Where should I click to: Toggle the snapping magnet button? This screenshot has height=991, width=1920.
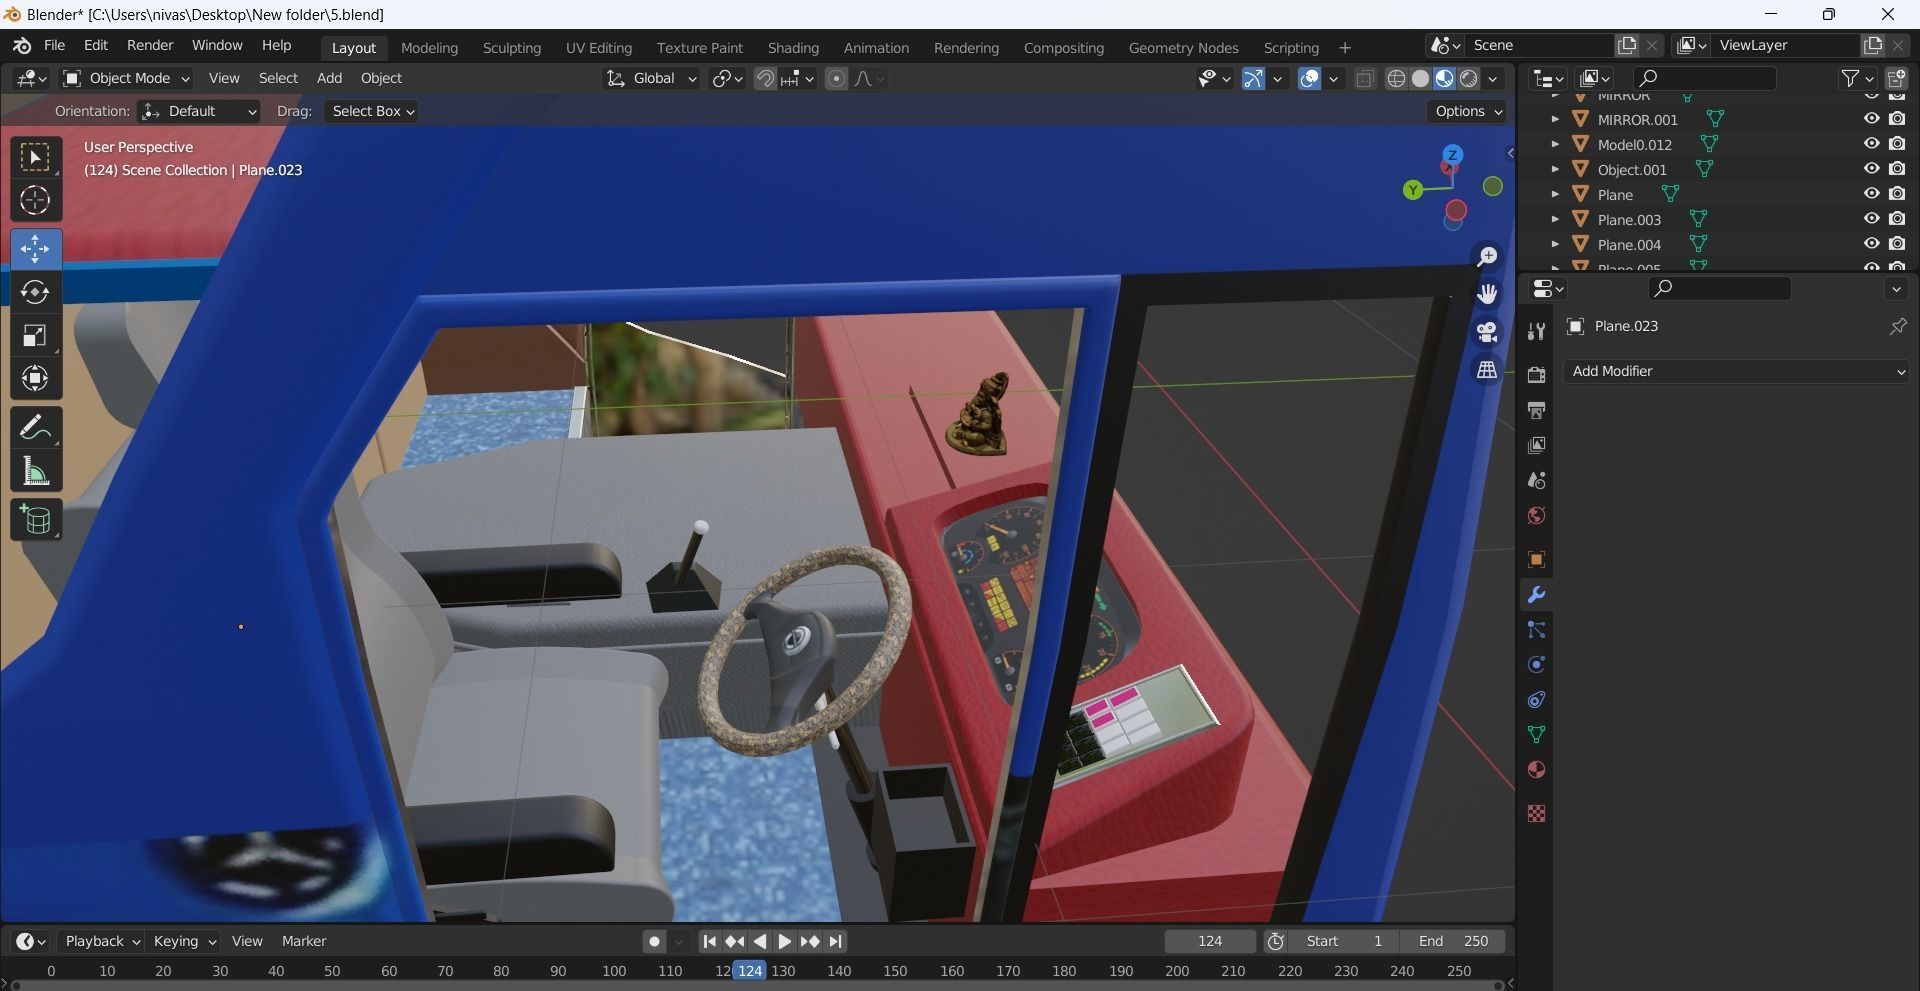[x=765, y=79]
